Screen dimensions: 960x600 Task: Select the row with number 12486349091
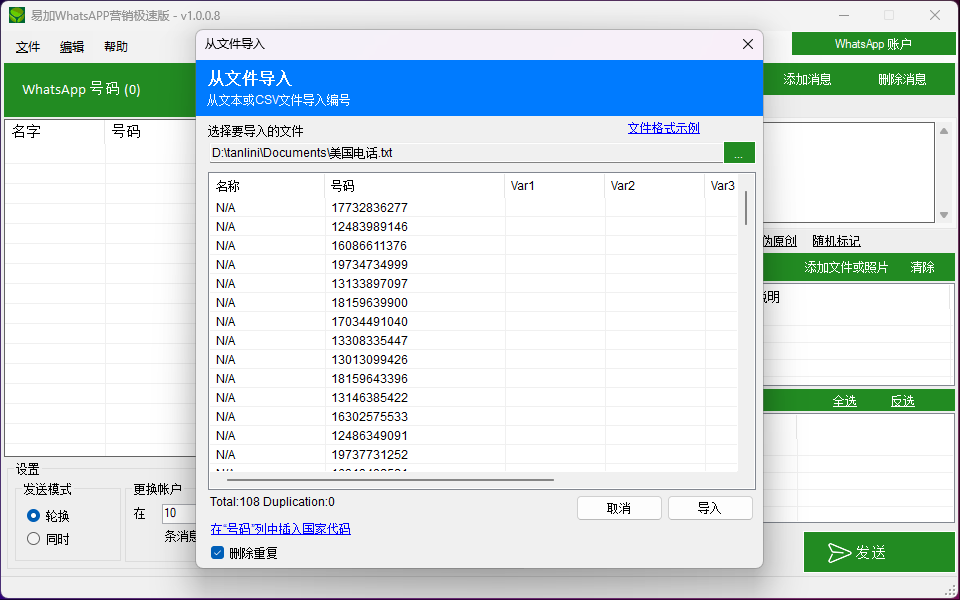click(474, 435)
